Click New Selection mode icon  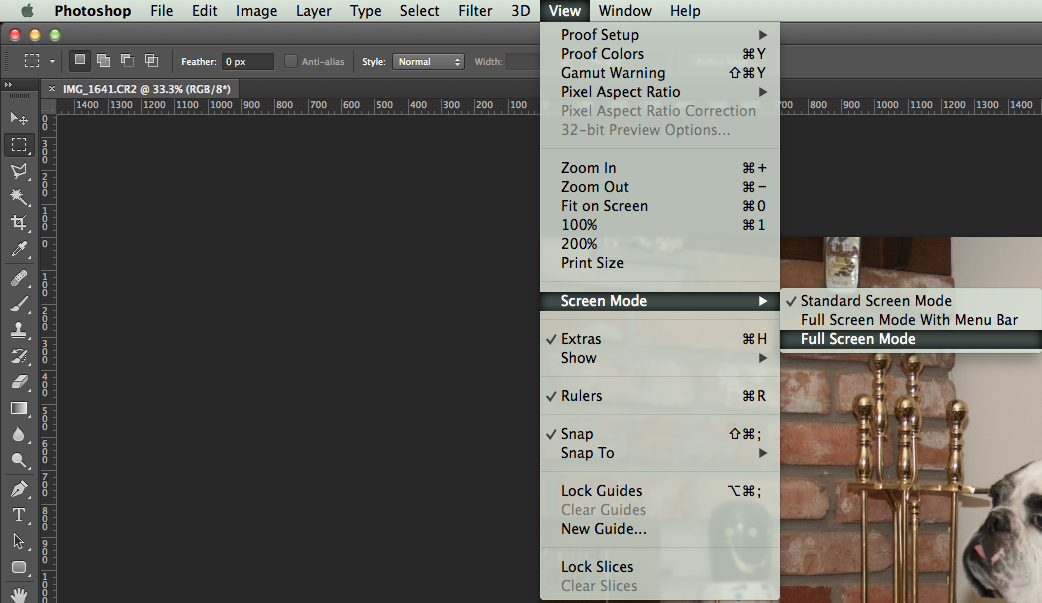click(x=80, y=60)
